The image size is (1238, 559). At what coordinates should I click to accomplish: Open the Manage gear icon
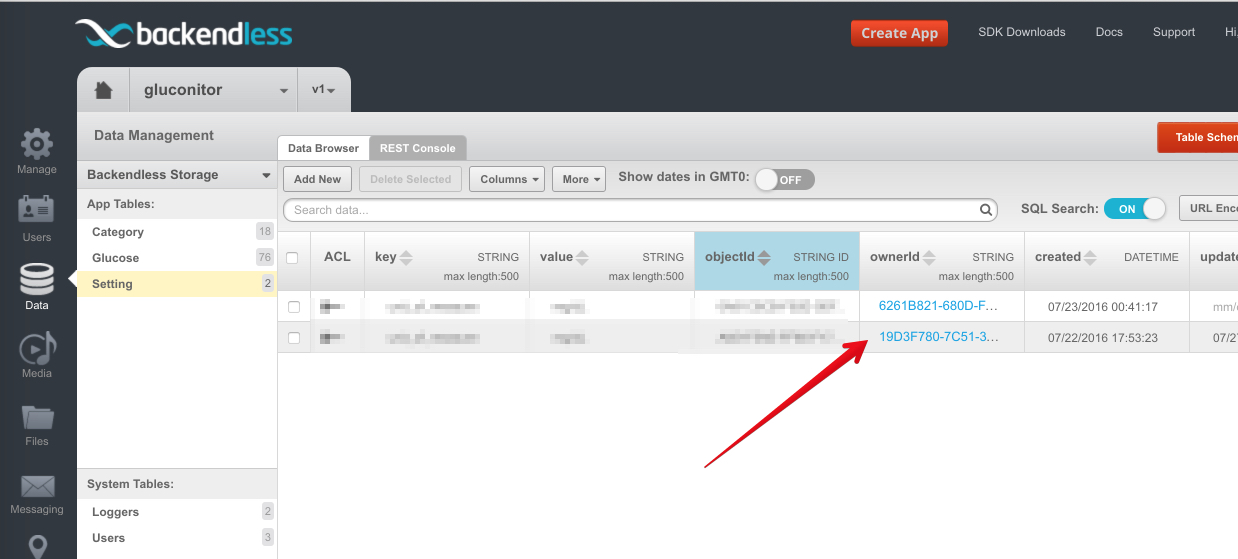click(37, 145)
